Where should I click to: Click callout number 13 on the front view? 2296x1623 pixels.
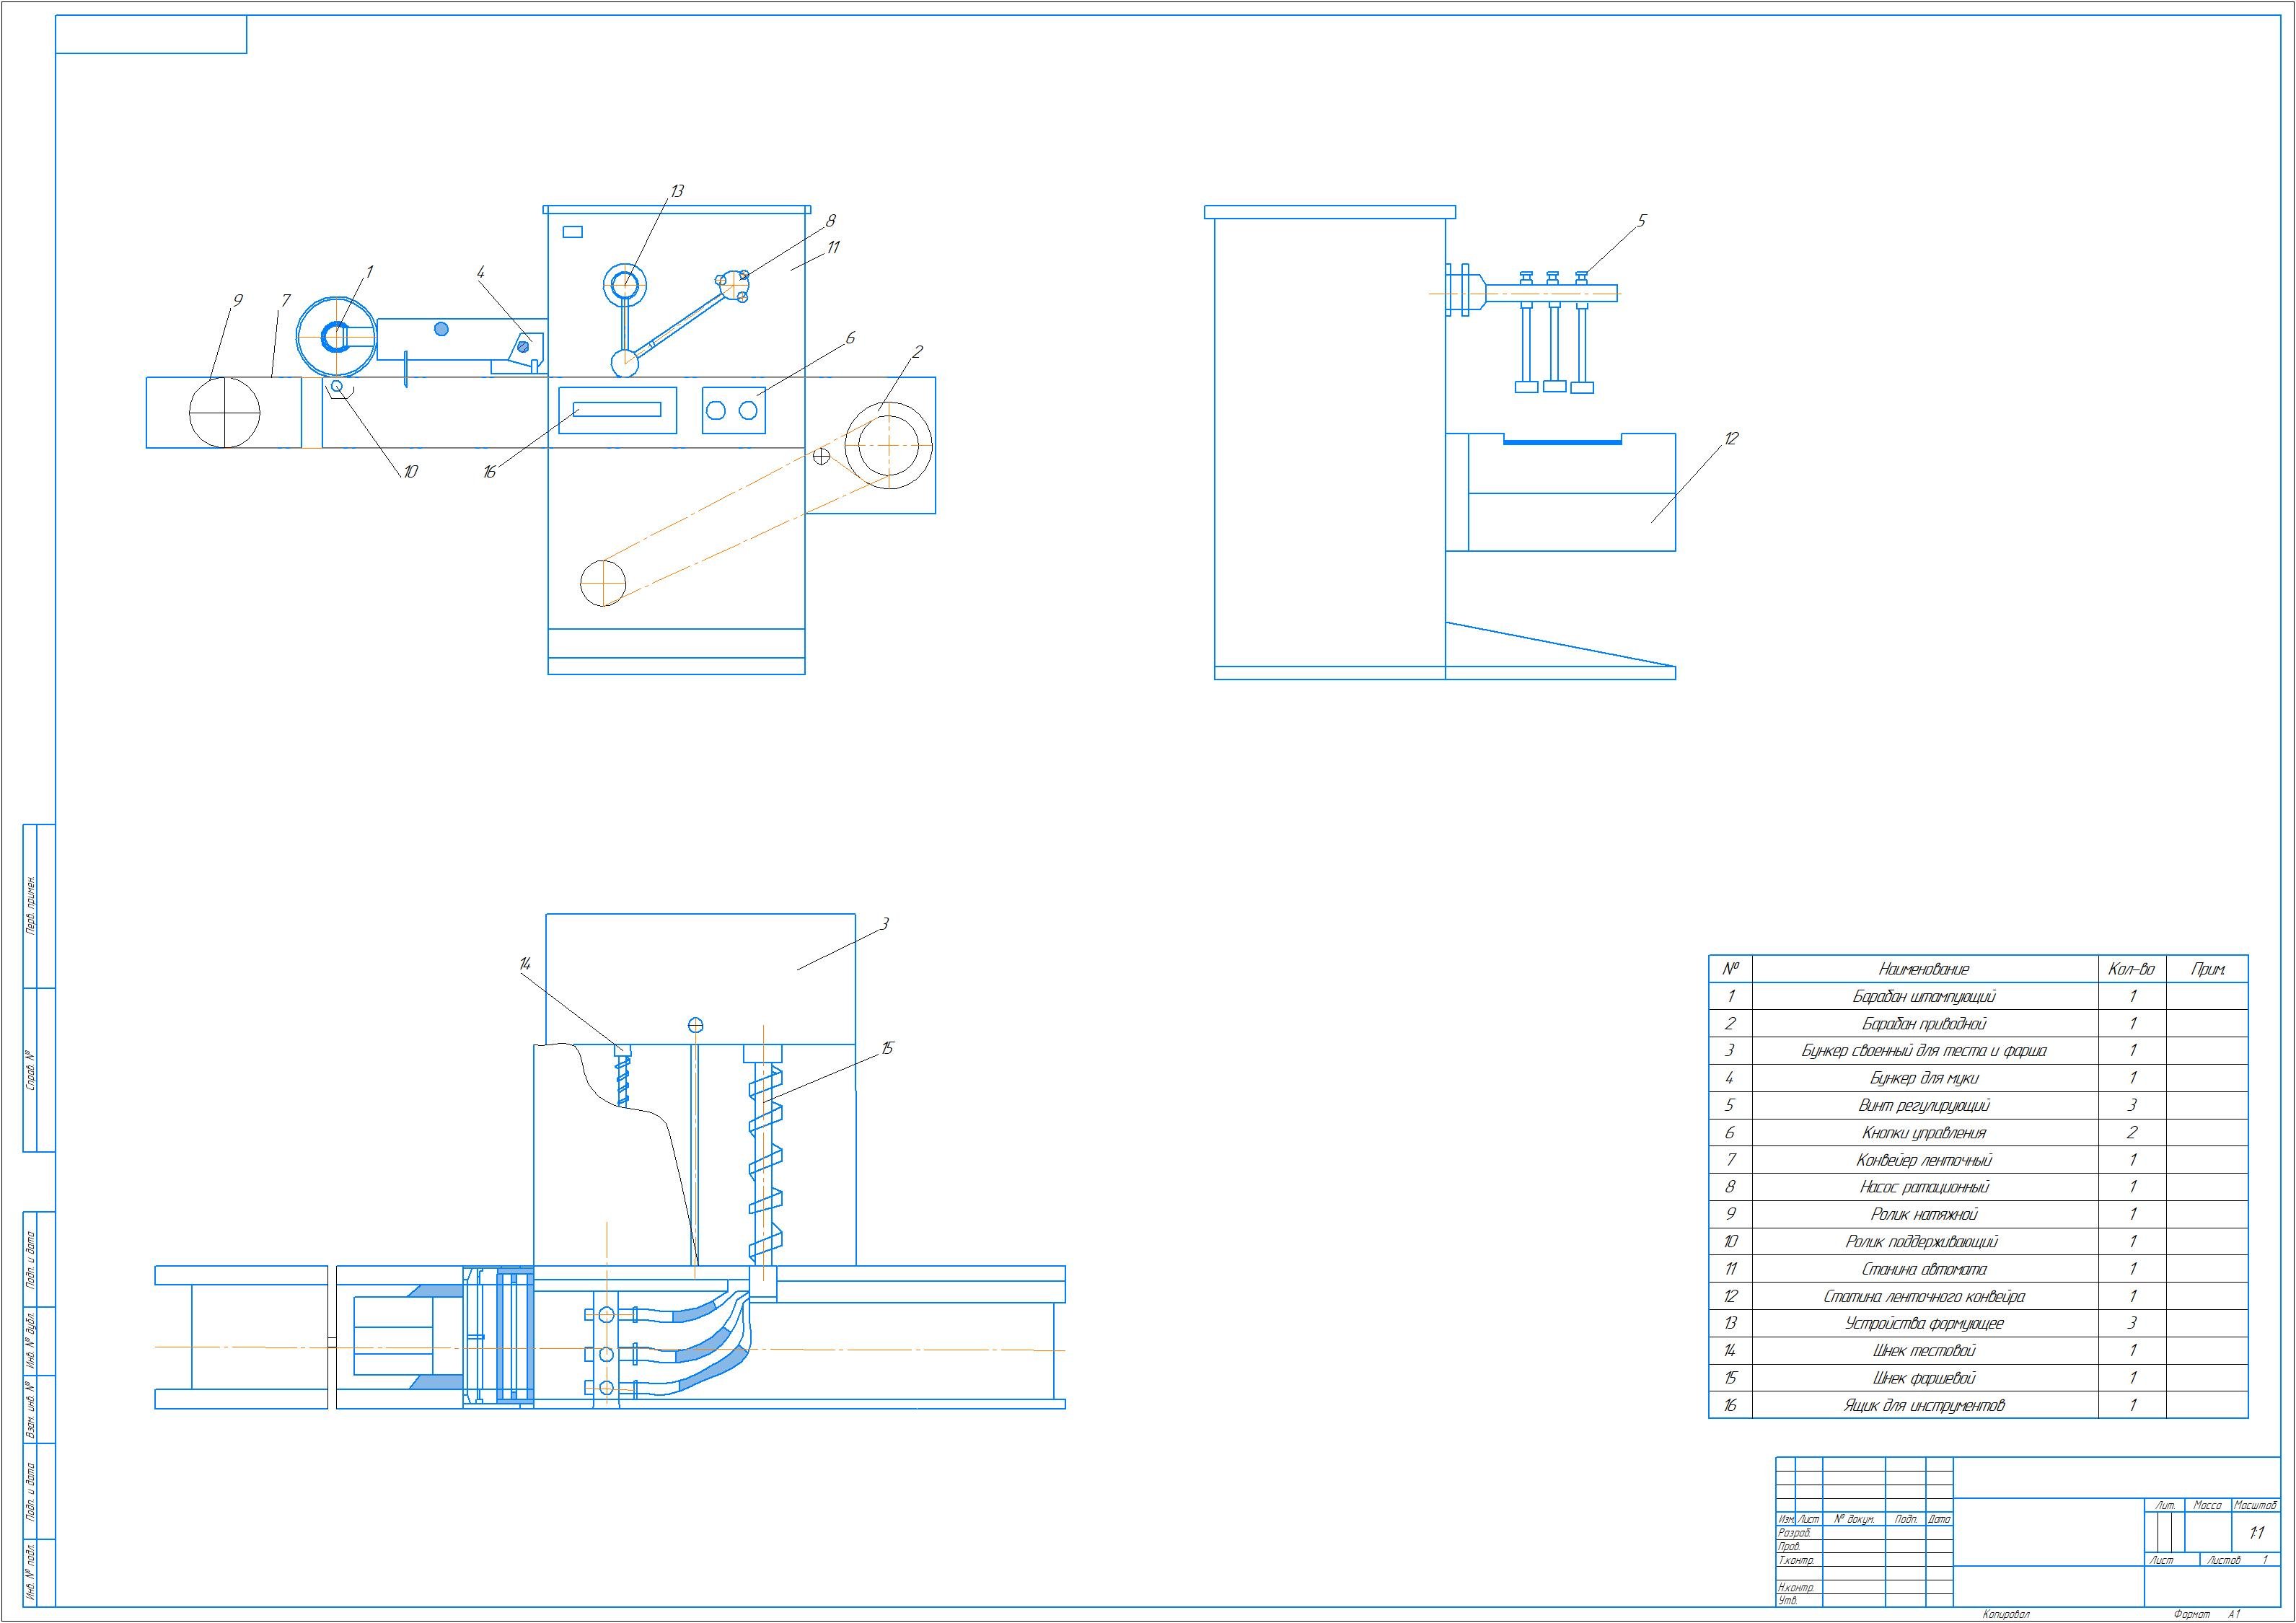[x=677, y=191]
